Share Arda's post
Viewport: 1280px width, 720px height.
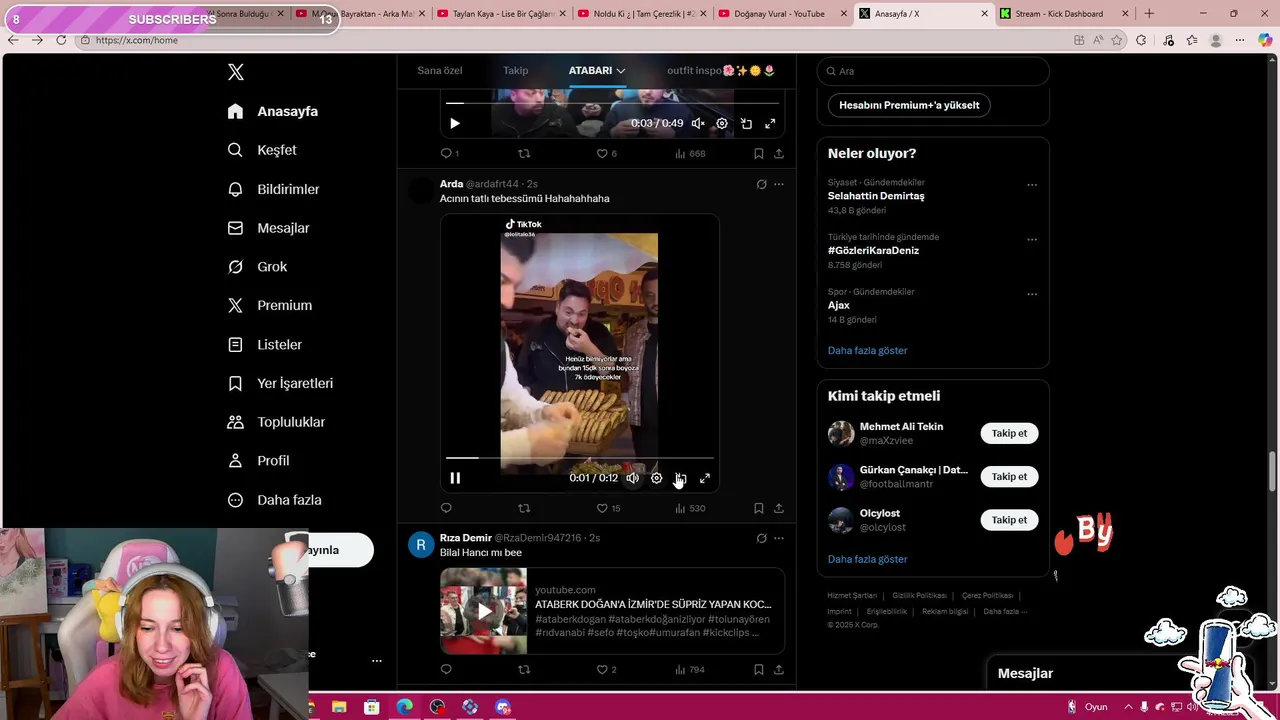pos(779,508)
